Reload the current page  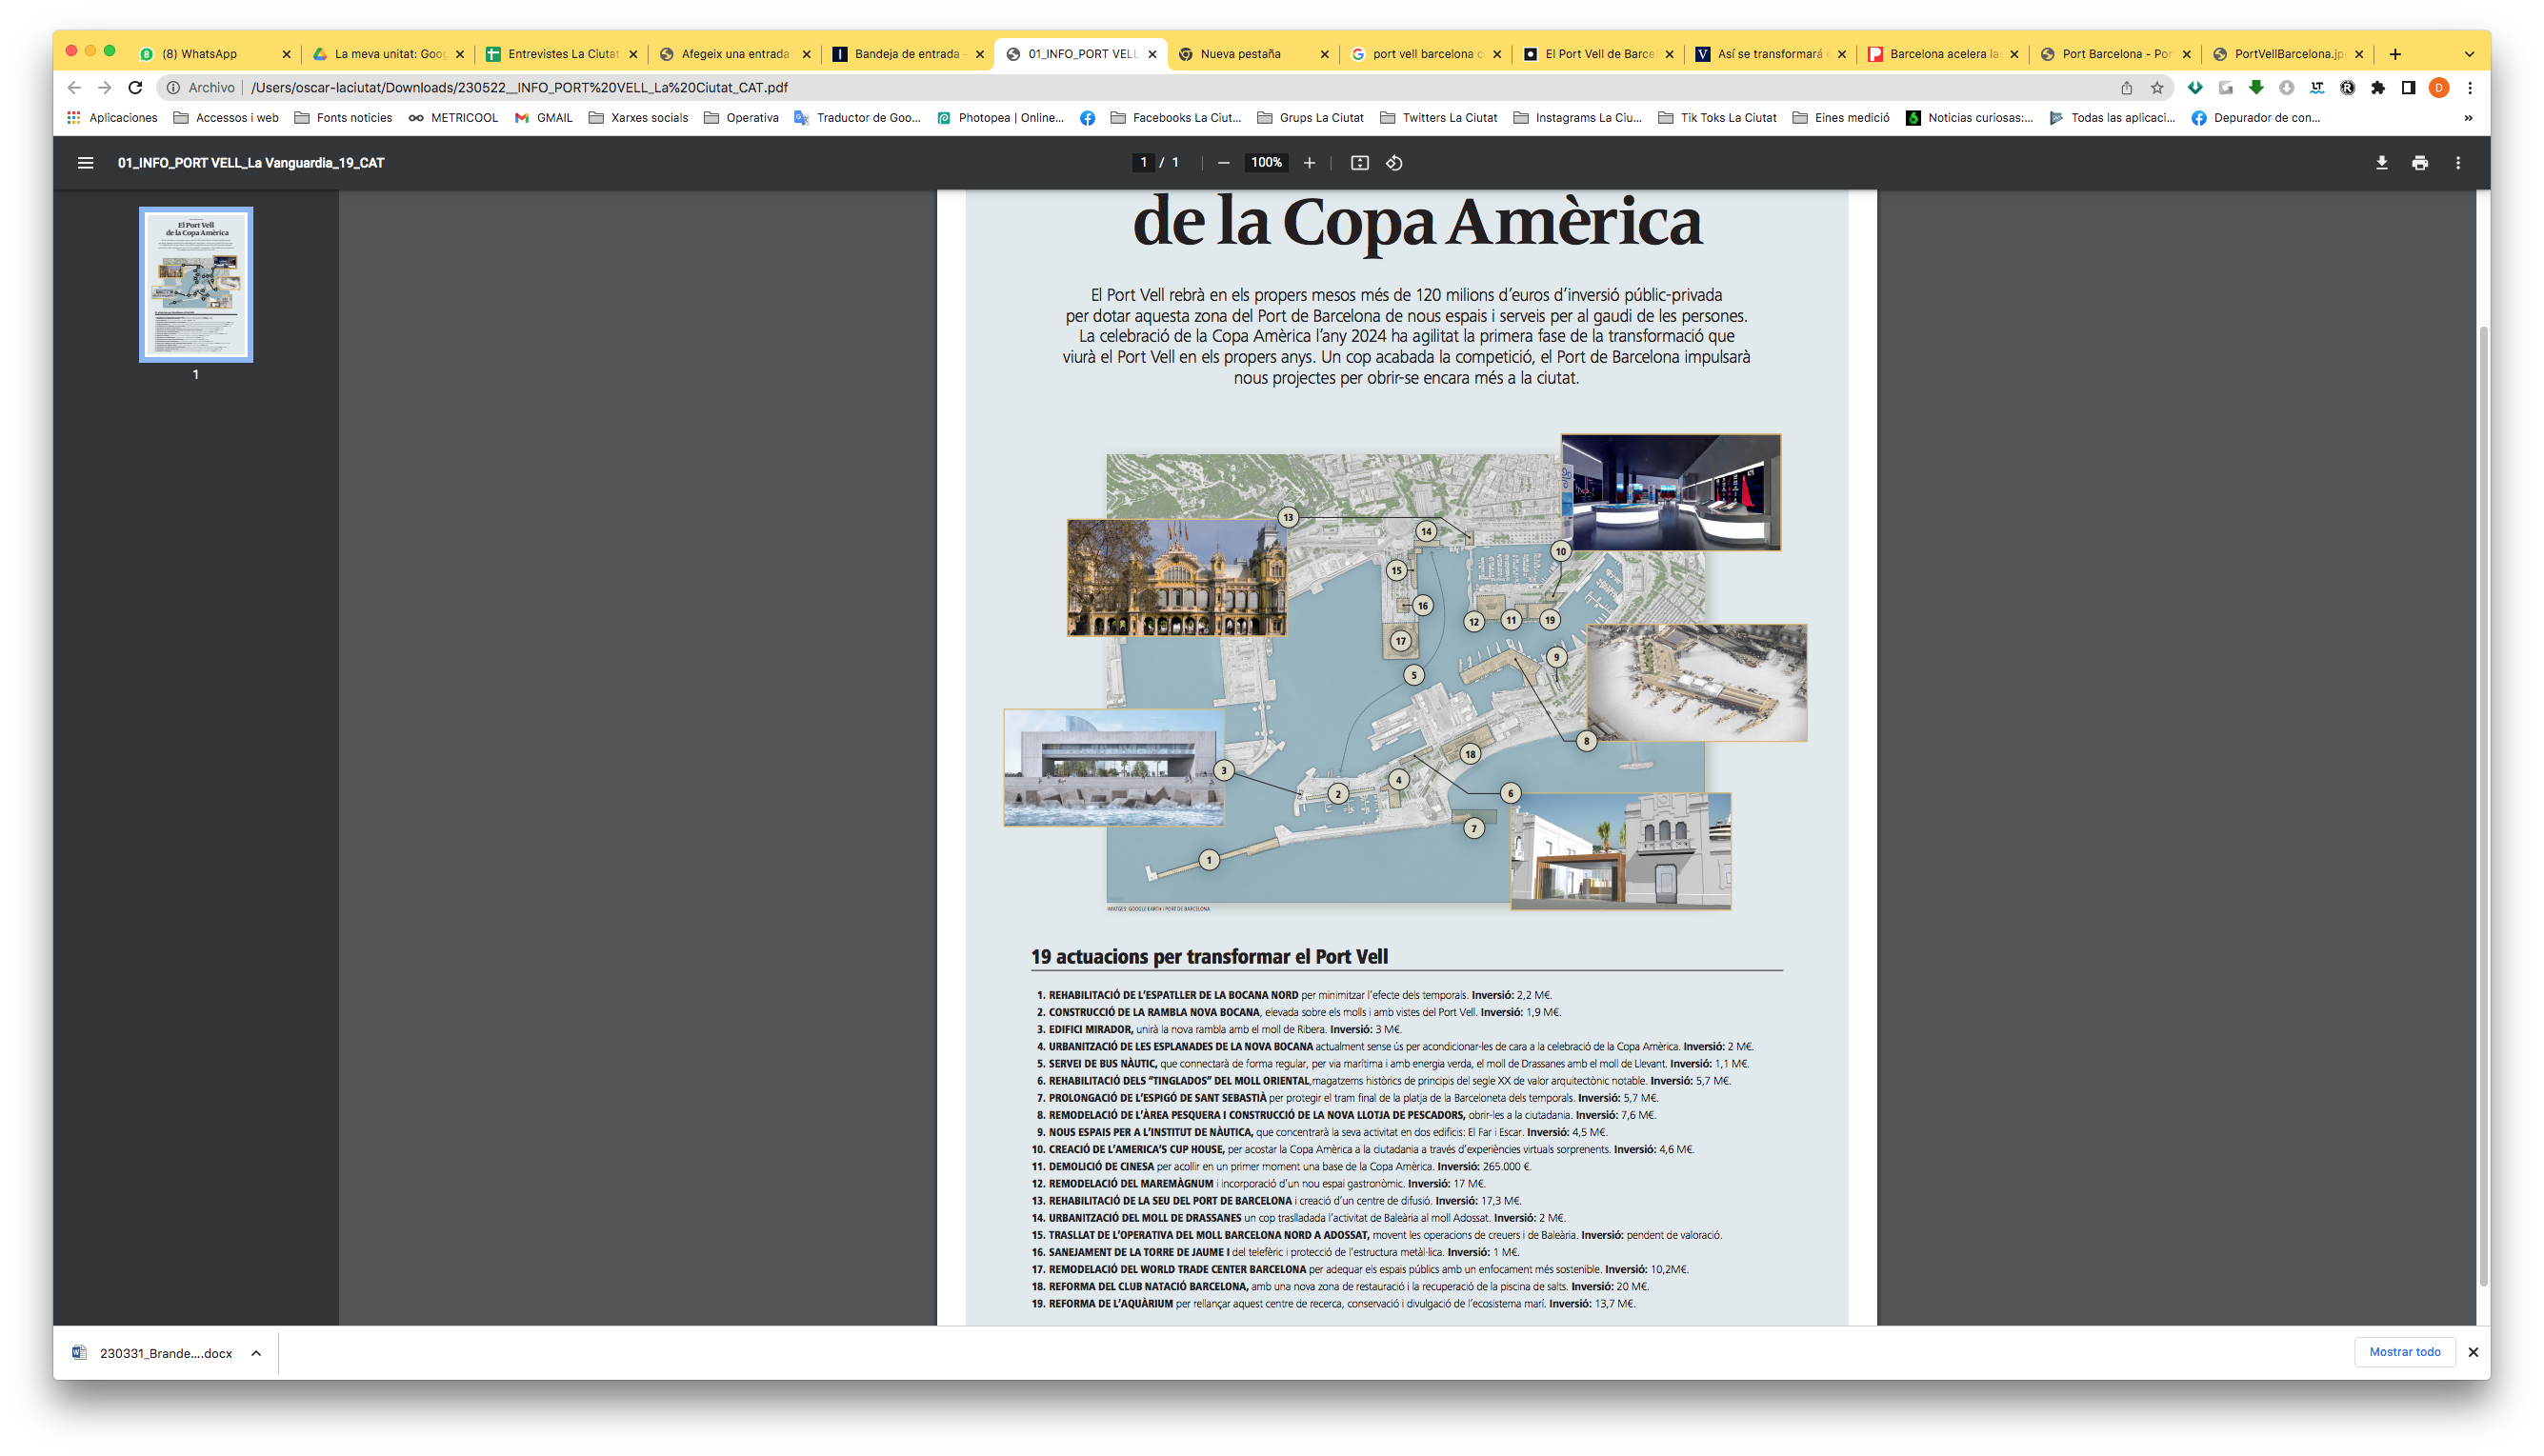[x=135, y=88]
